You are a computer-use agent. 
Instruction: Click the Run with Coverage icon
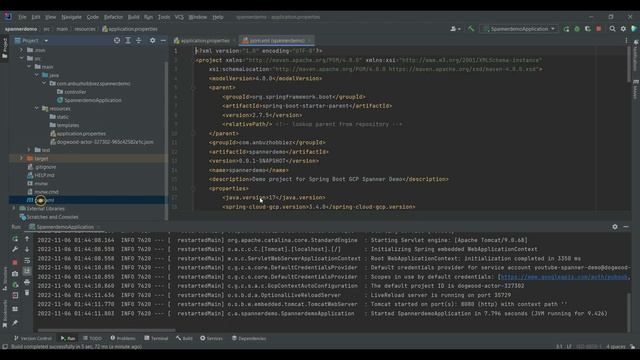[x=588, y=29]
